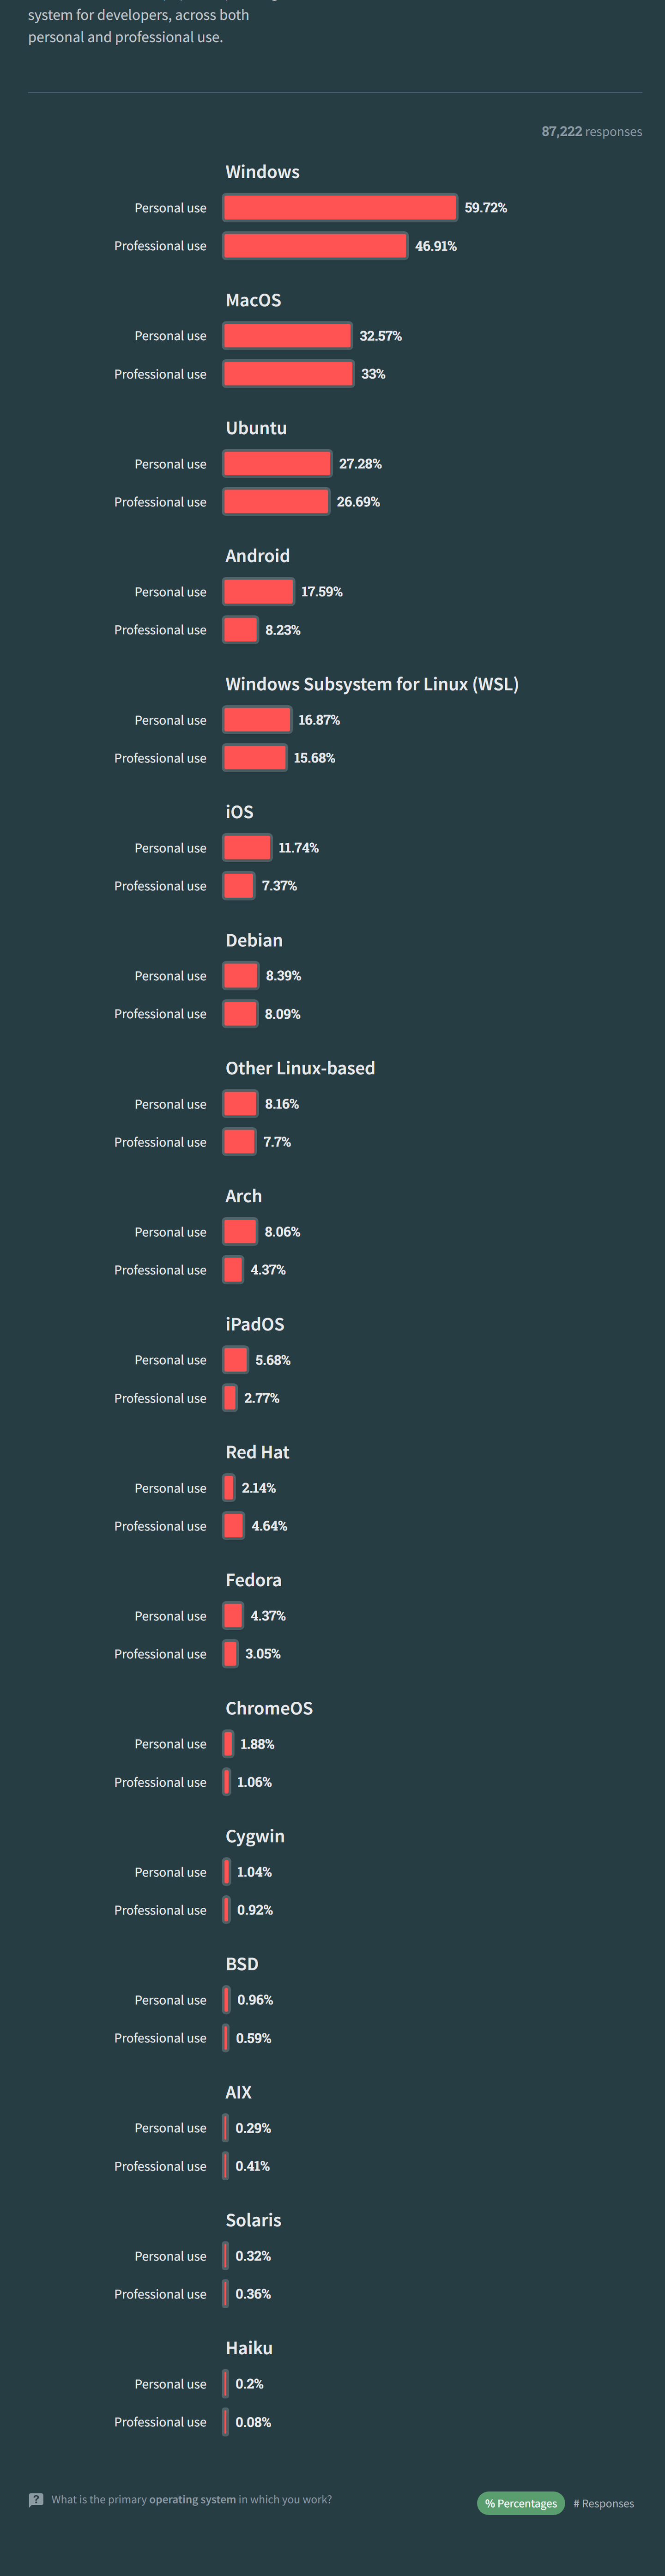The width and height of the screenshot is (665, 2576).
Task: Click the ChromeOS Personal use bar
Action: pyautogui.click(x=228, y=1744)
